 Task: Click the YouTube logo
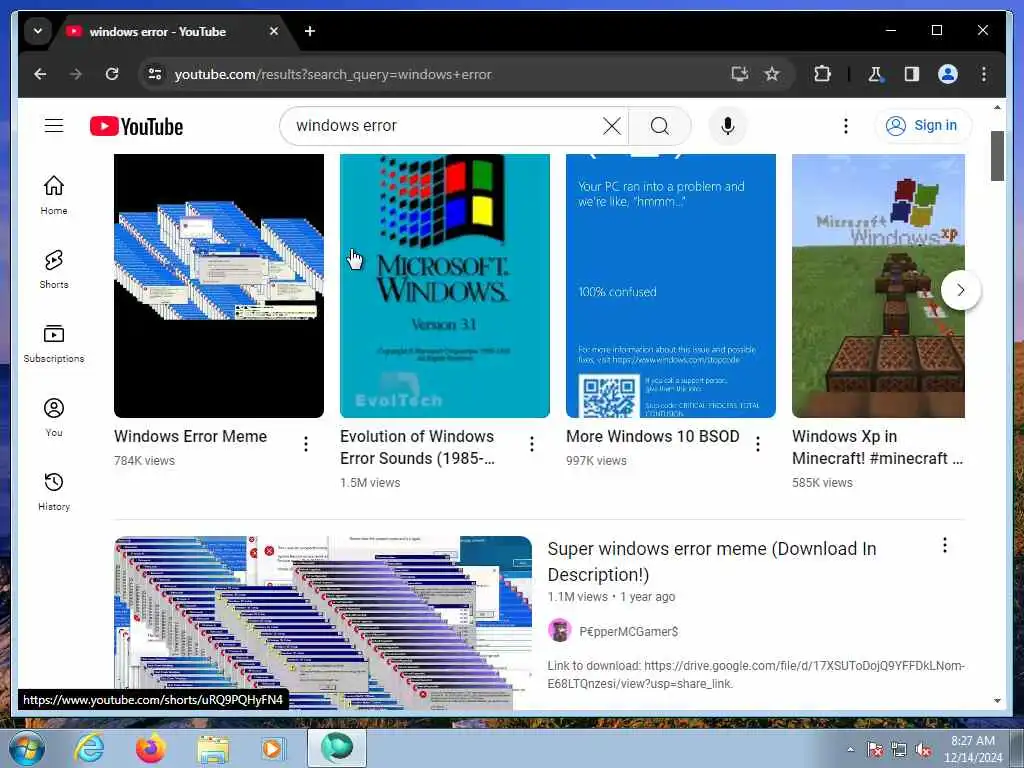click(136, 126)
